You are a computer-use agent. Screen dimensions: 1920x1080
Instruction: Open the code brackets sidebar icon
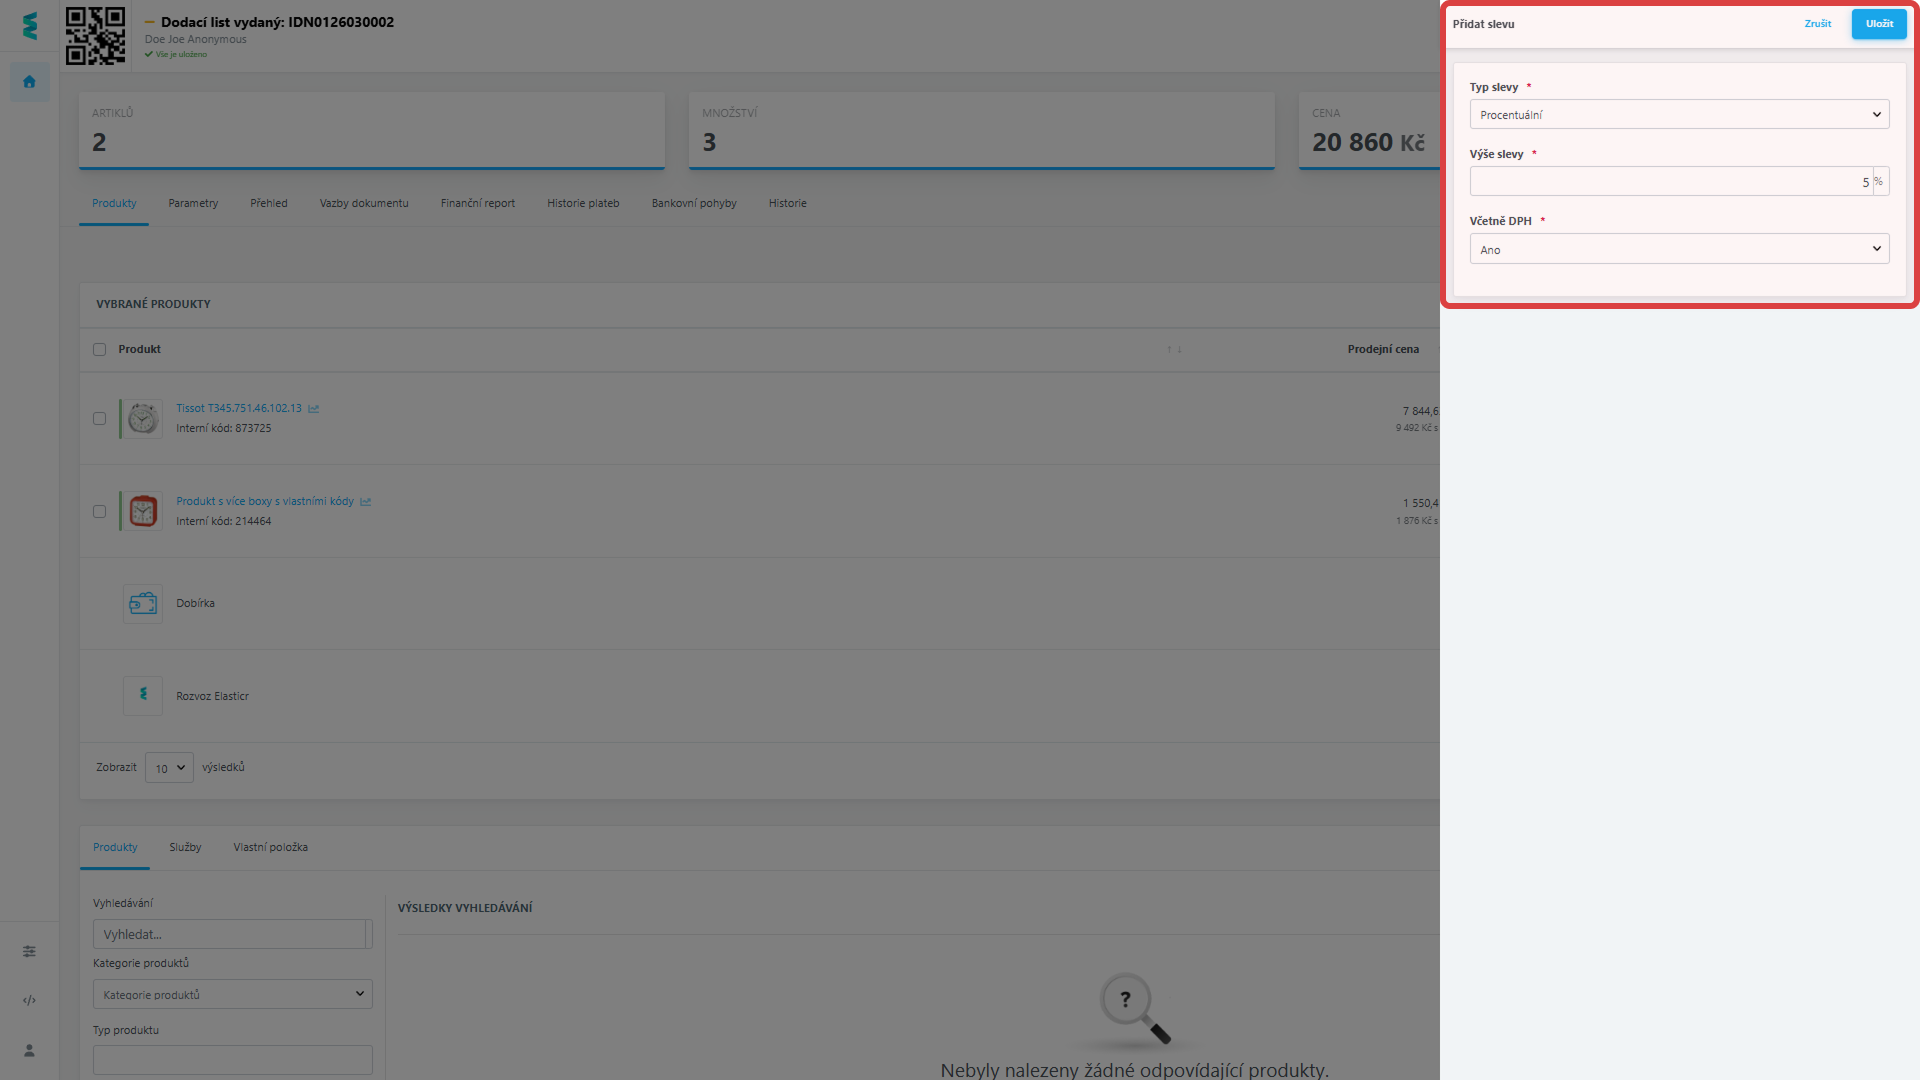coord(29,1000)
